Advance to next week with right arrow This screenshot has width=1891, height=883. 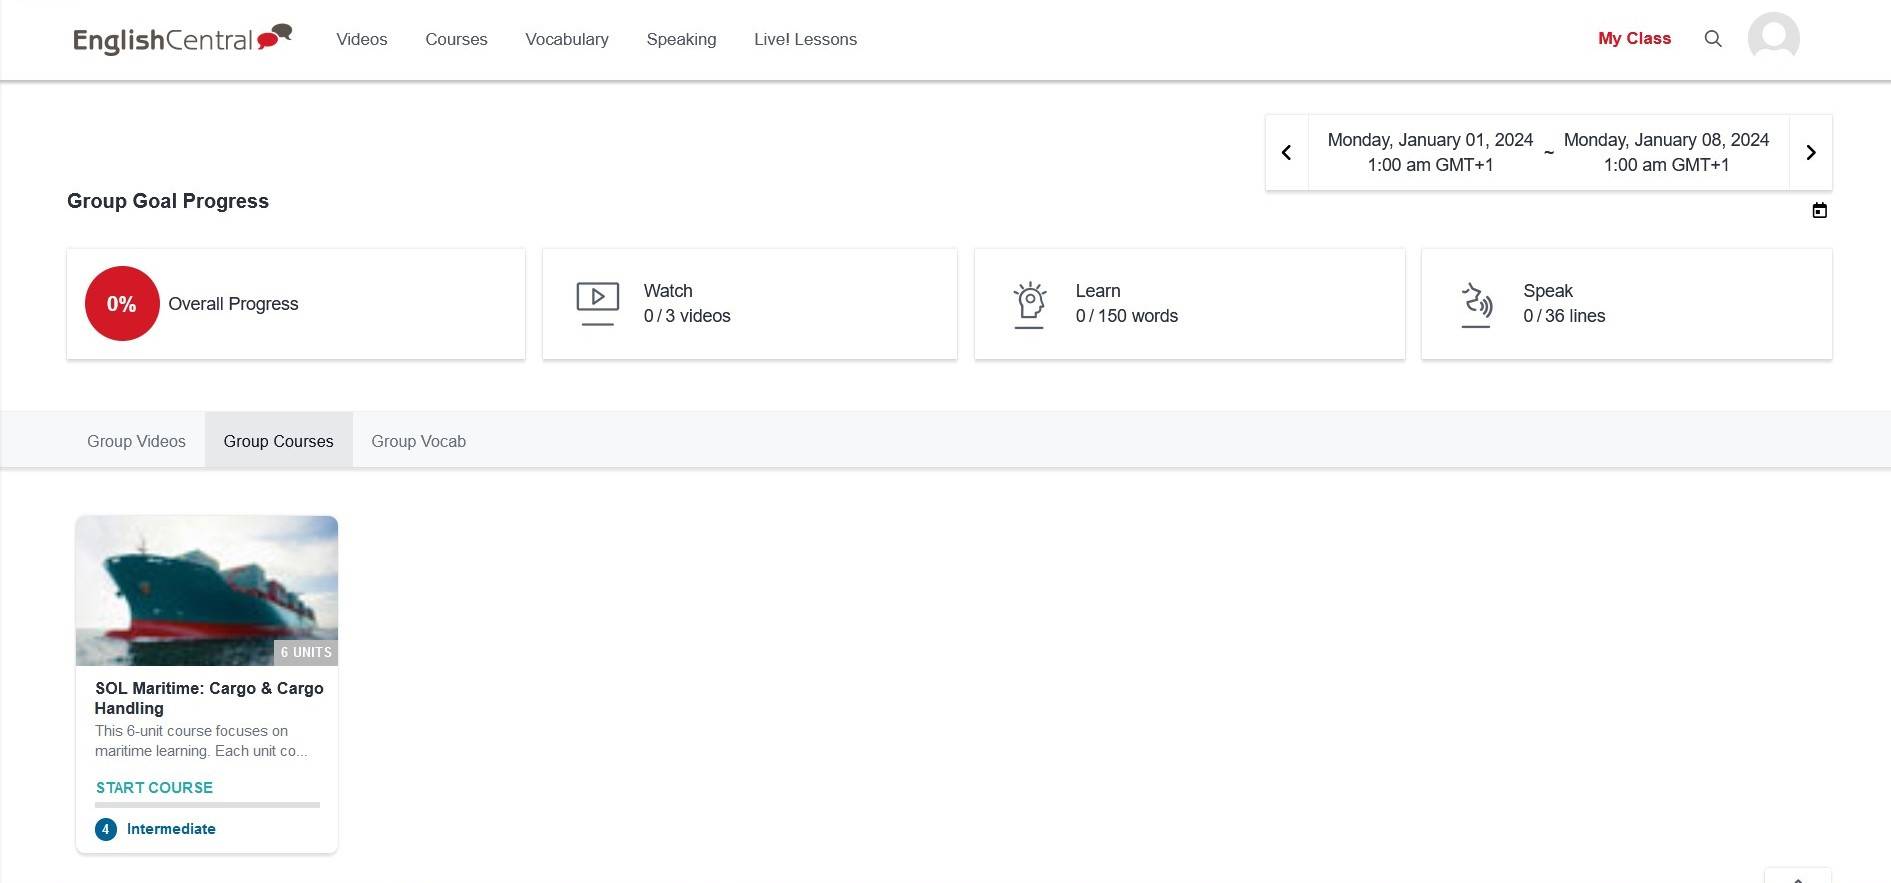(x=1810, y=153)
